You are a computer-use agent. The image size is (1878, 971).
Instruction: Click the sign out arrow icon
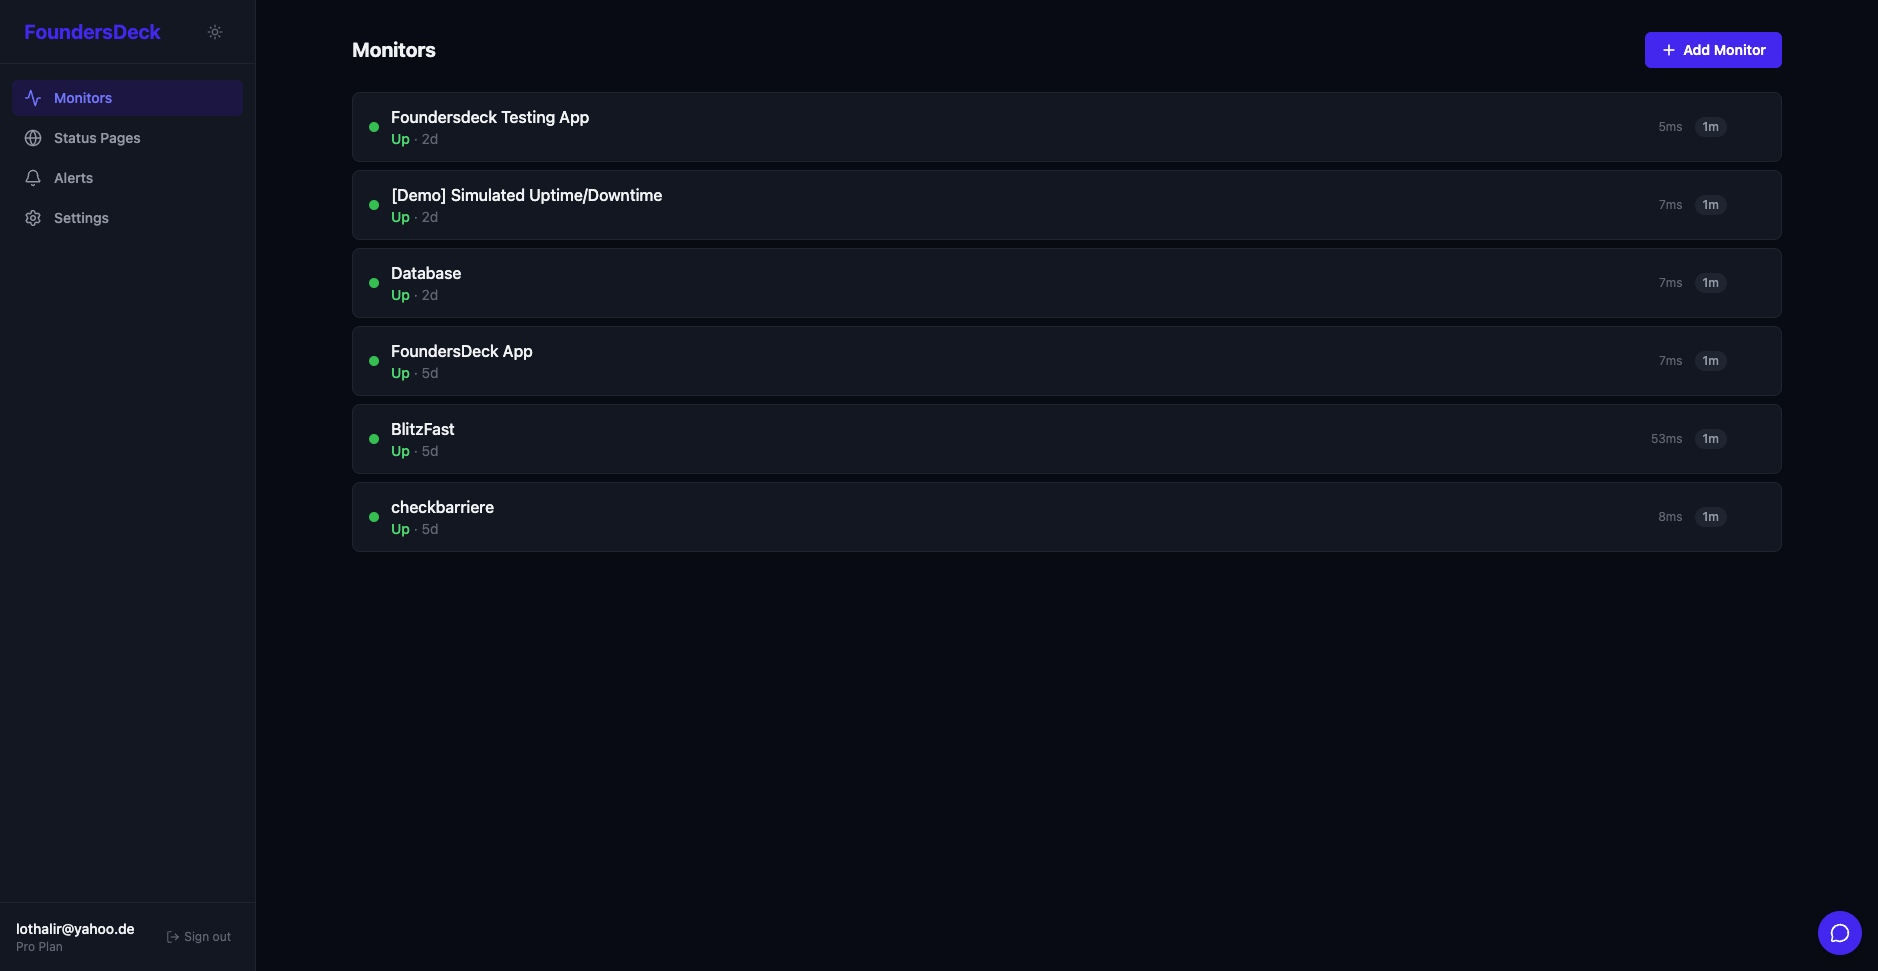(172, 936)
